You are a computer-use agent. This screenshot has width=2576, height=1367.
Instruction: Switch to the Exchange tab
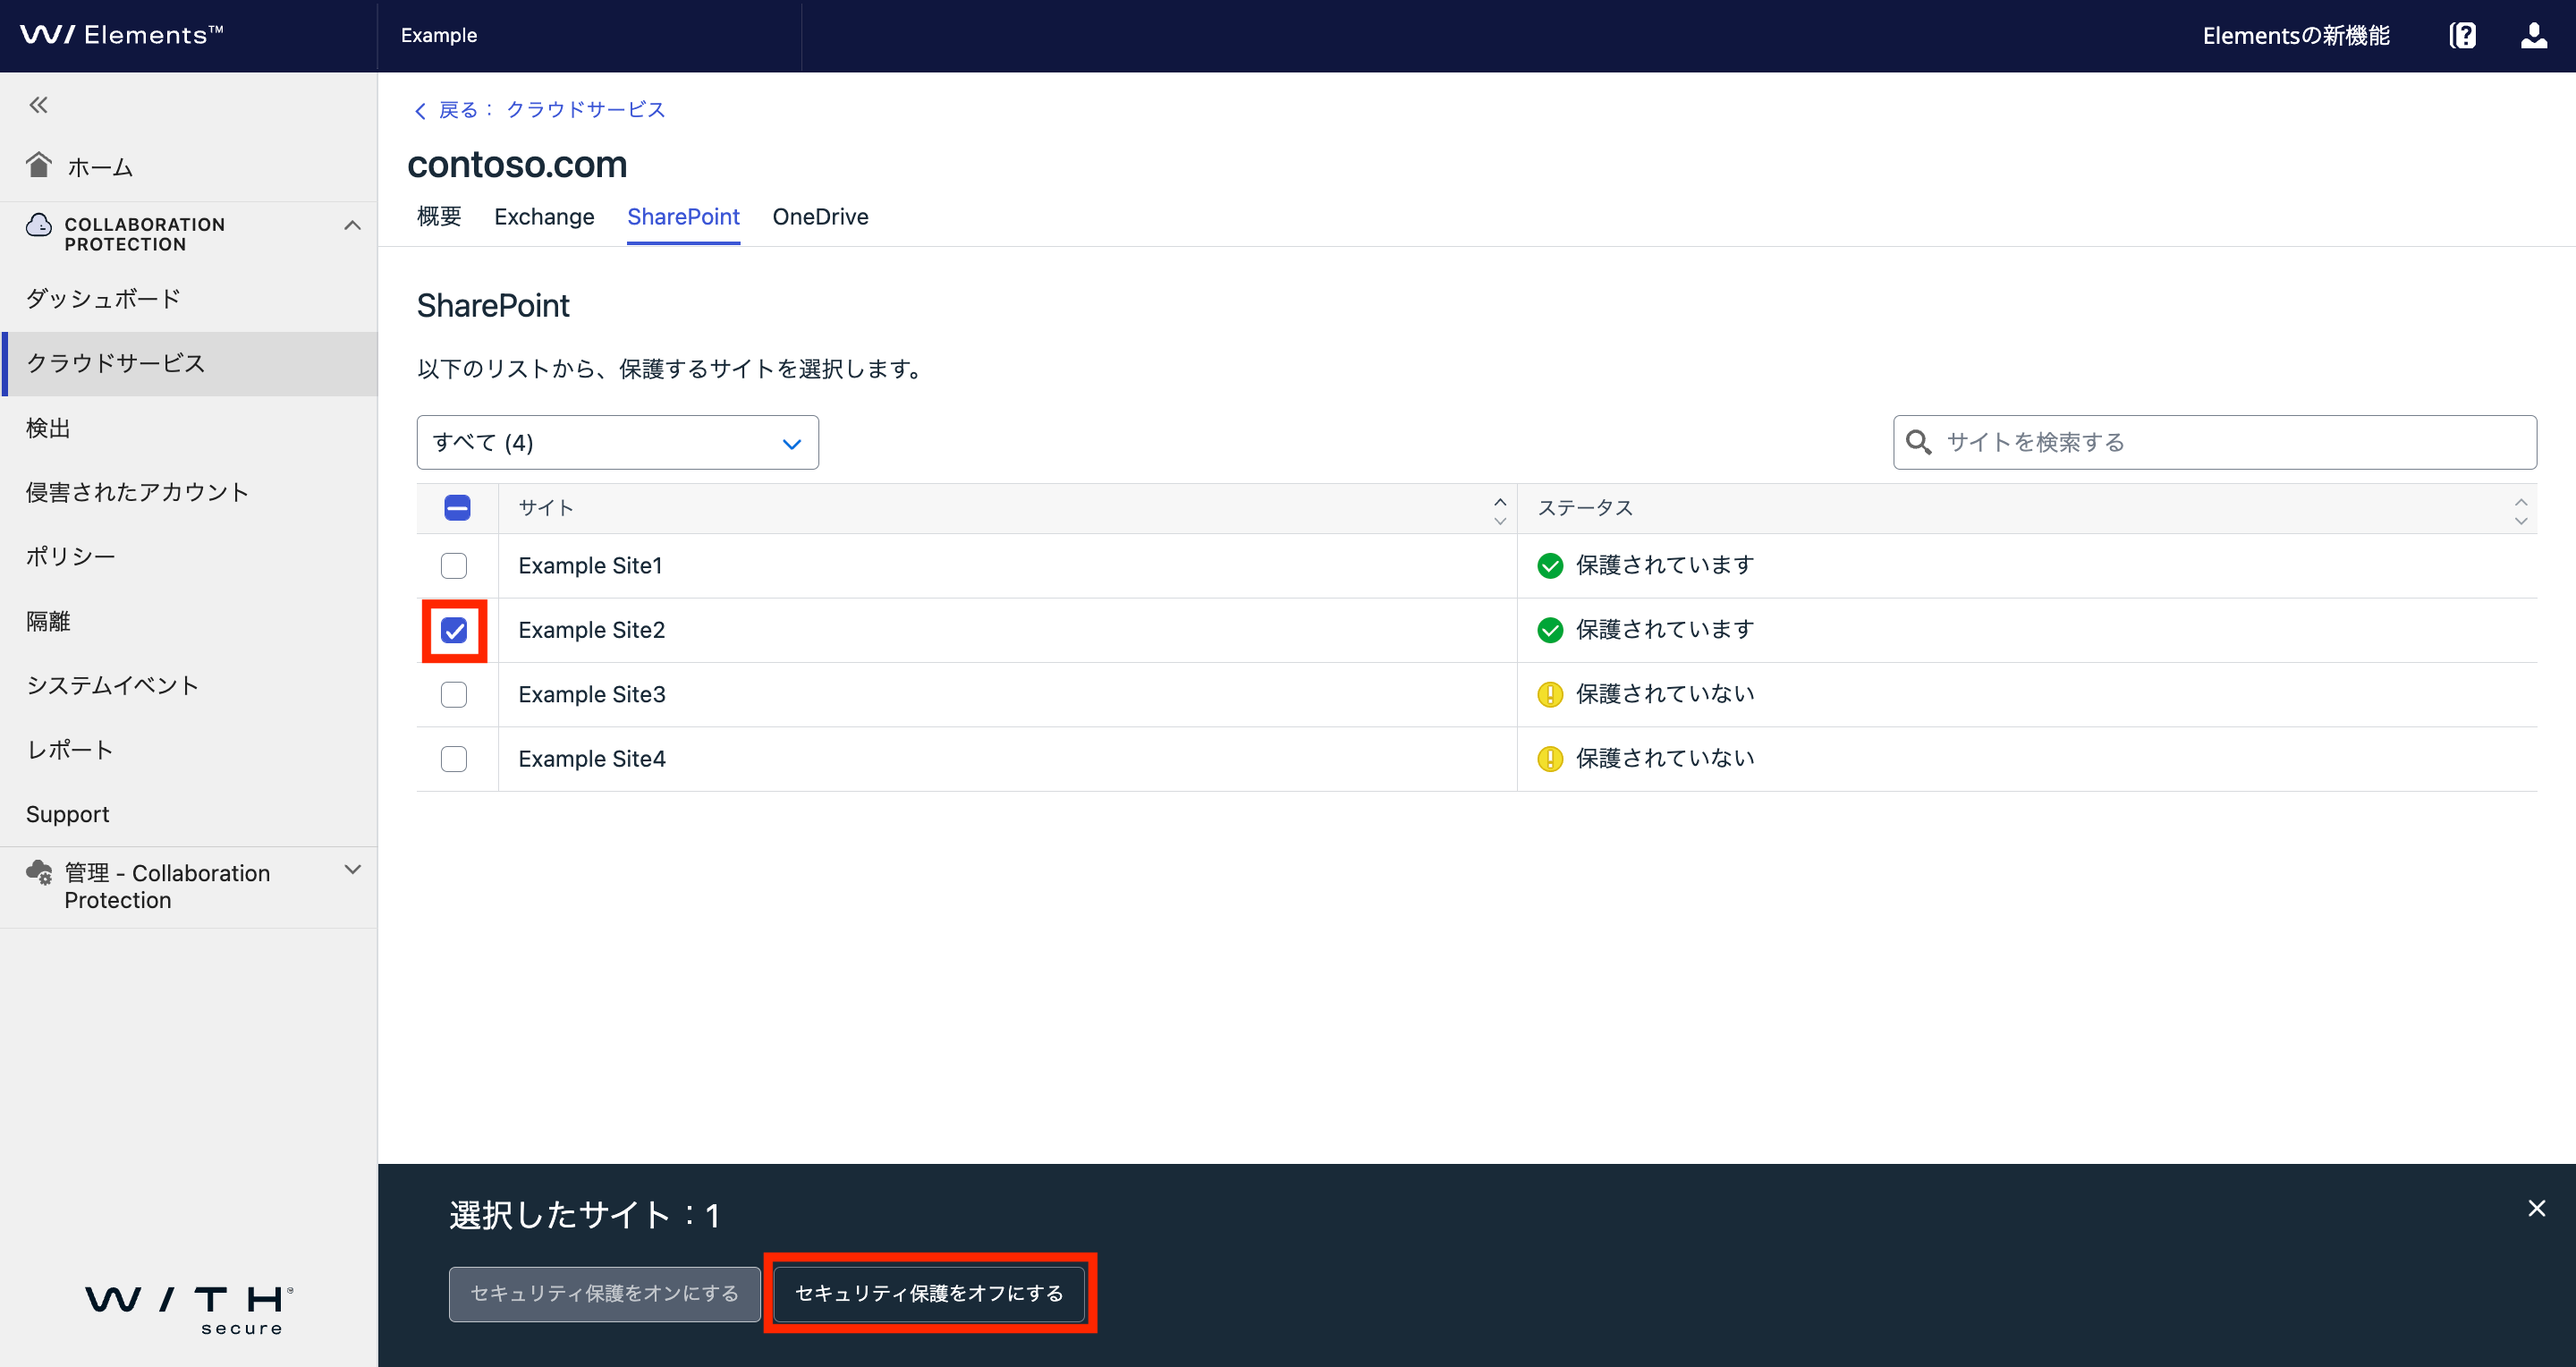point(544,217)
